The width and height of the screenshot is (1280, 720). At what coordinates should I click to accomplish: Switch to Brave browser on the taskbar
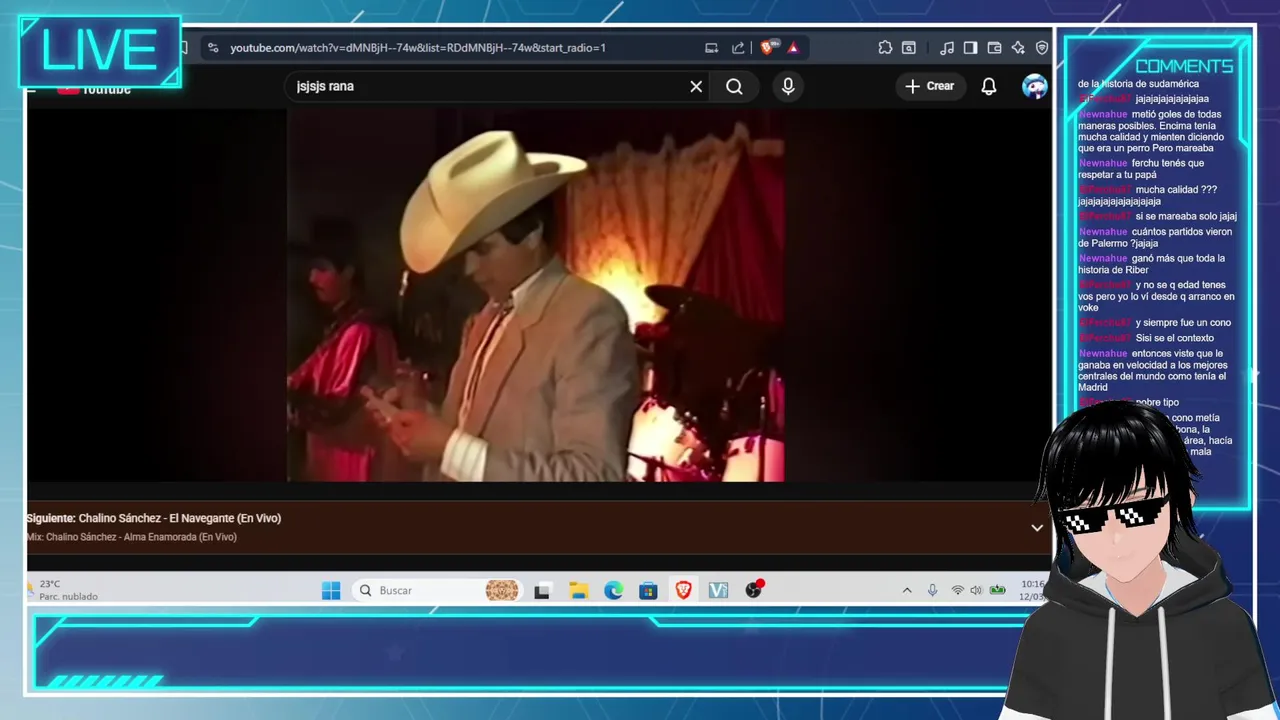[683, 591]
